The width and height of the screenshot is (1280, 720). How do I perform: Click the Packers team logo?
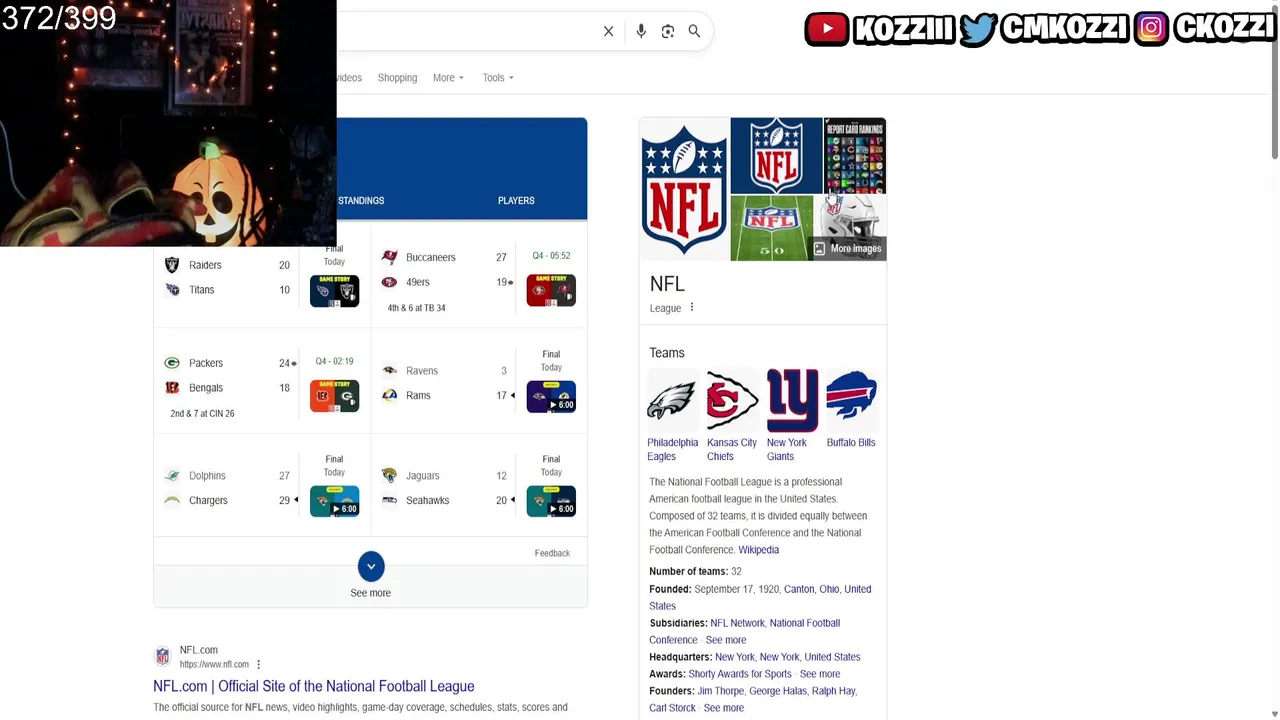(172, 363)
